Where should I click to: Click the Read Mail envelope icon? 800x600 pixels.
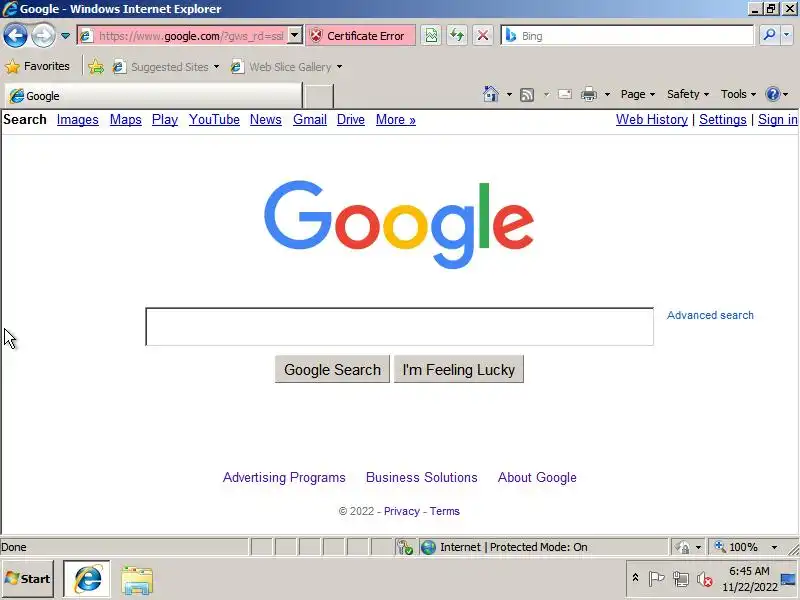(564, 94)
